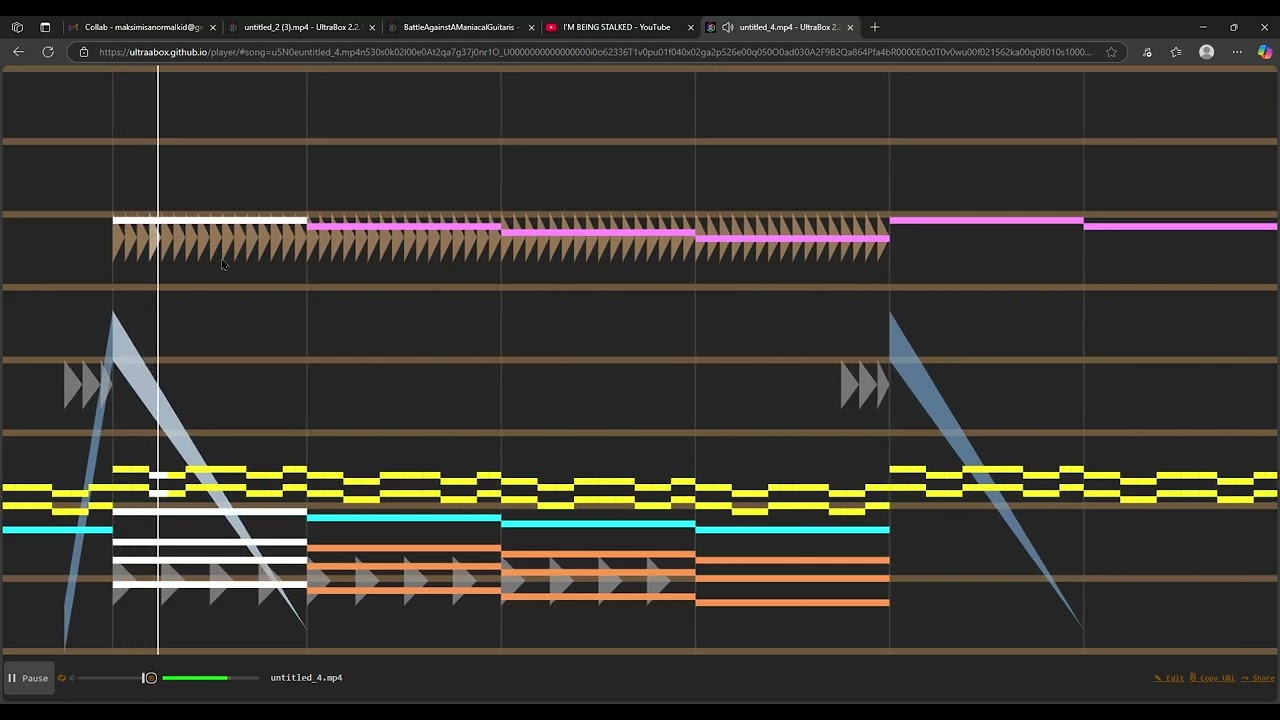This screenshot has width=1280, height=720.
Task: Toggle the loop icon beside Pause
Action: 61,678
